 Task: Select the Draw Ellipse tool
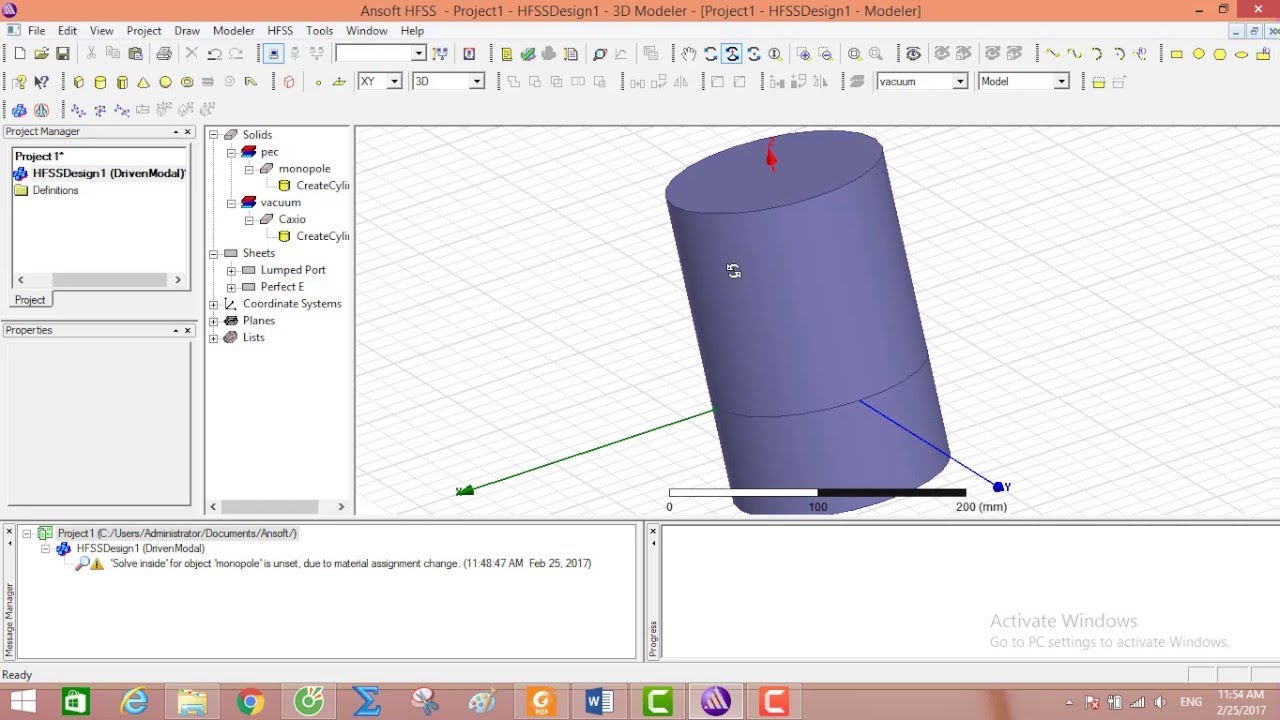pyautogui.click(x=1242, y=54)
